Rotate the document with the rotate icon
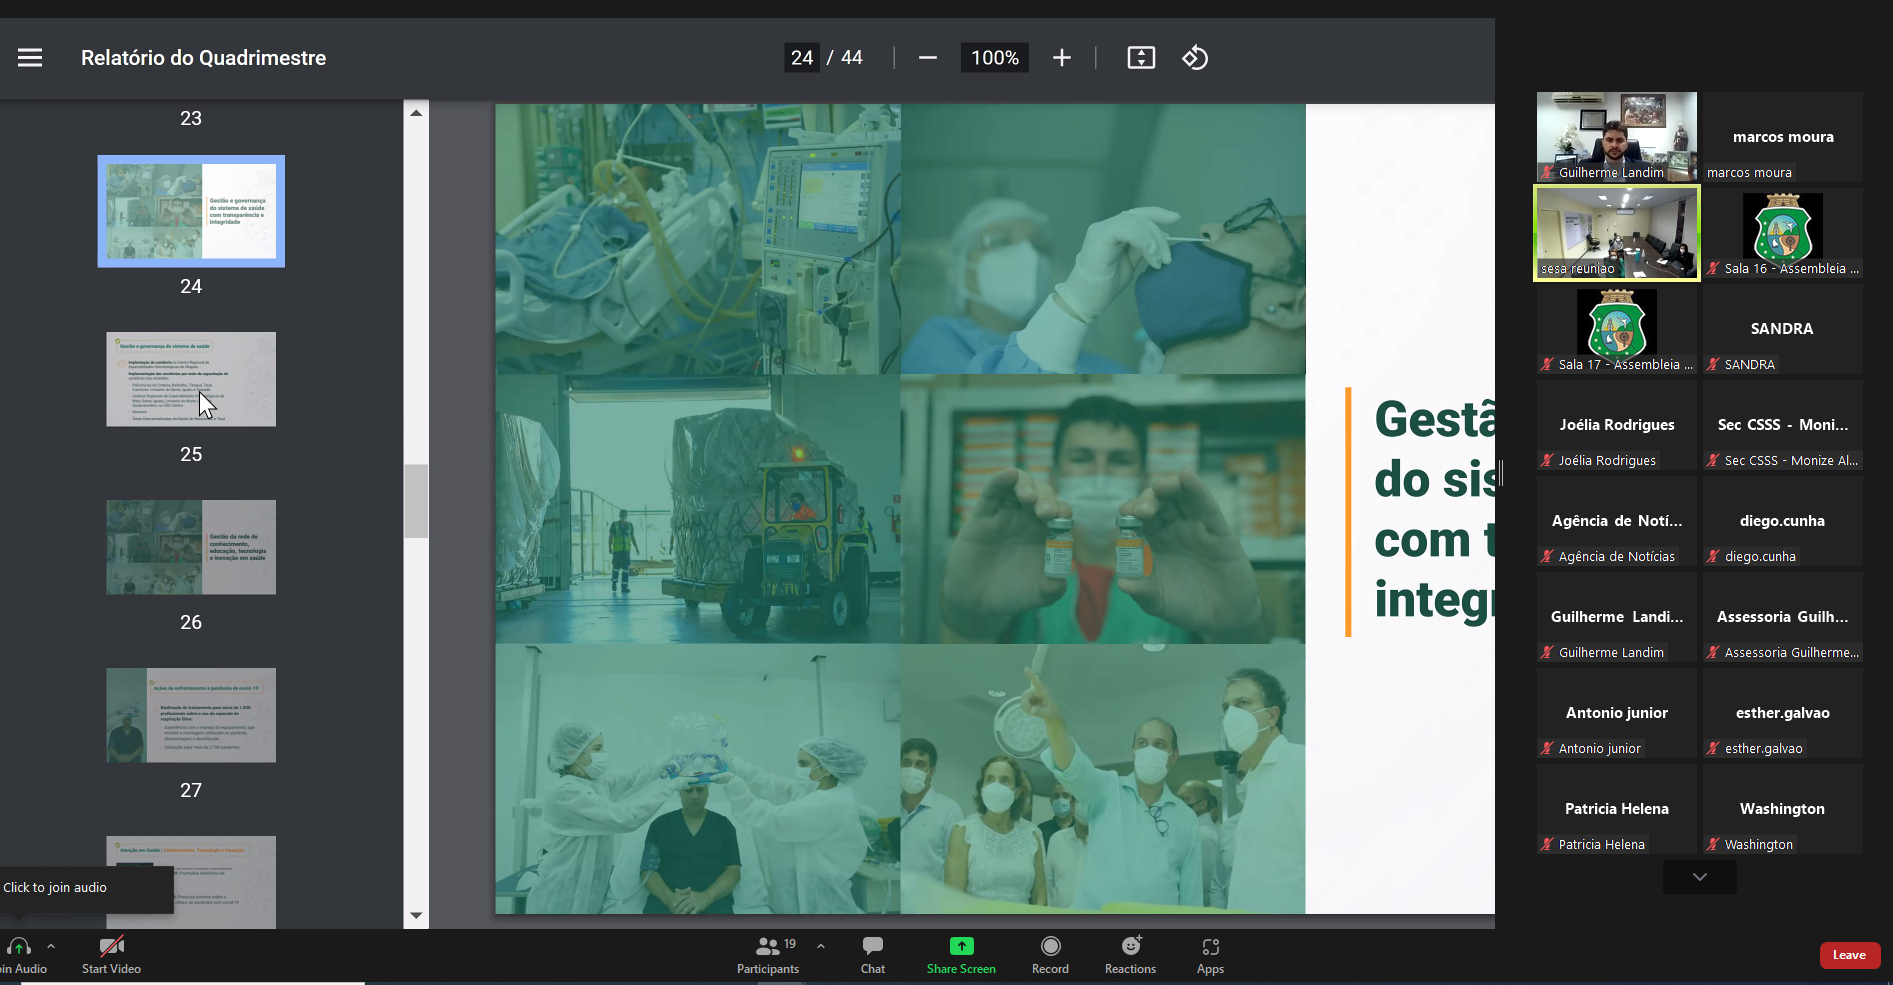Viewport: 1893px width, 985px height. 1195,58
